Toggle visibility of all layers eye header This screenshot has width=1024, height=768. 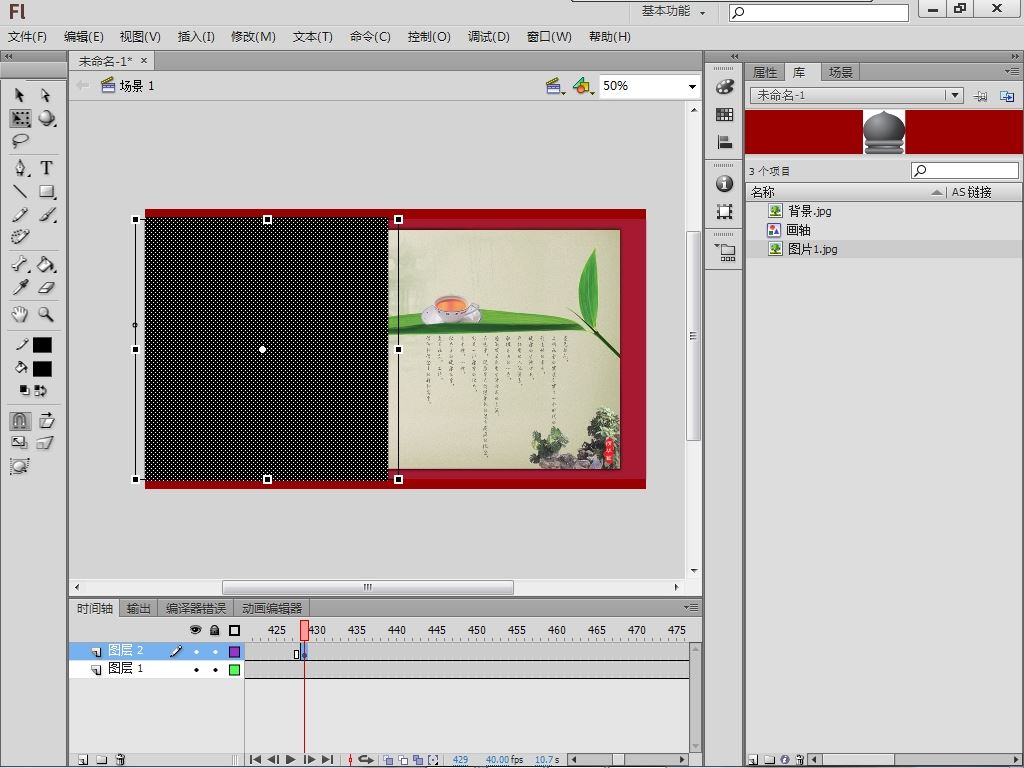(x=195, y=630)
